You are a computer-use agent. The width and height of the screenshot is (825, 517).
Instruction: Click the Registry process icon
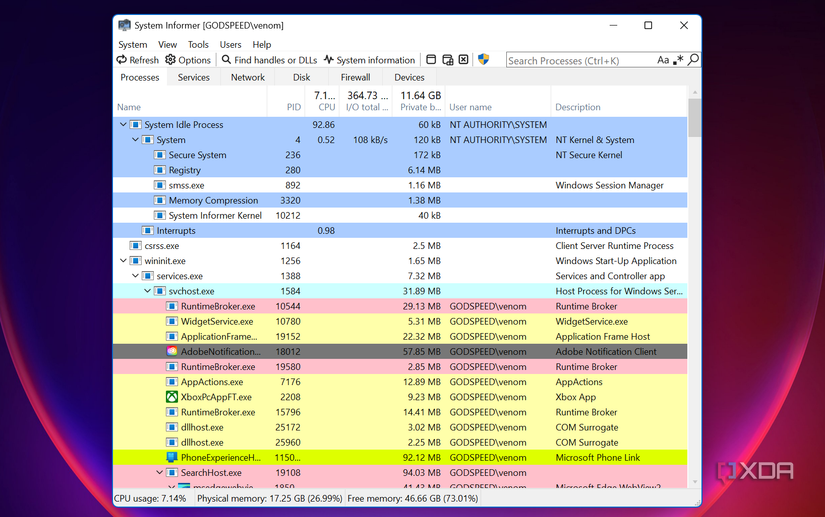pyautogui.click(x=159, y=170)
